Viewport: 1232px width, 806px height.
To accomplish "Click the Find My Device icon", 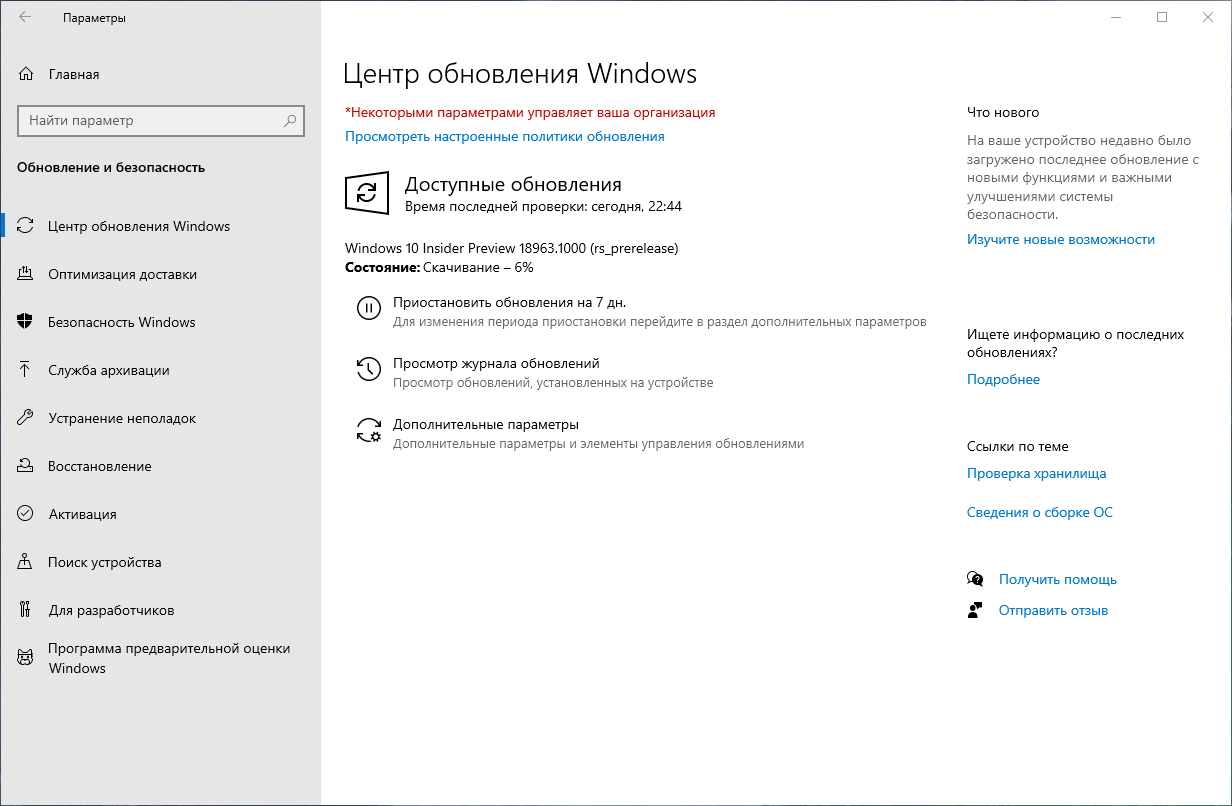I will click(x=27, y=561).
